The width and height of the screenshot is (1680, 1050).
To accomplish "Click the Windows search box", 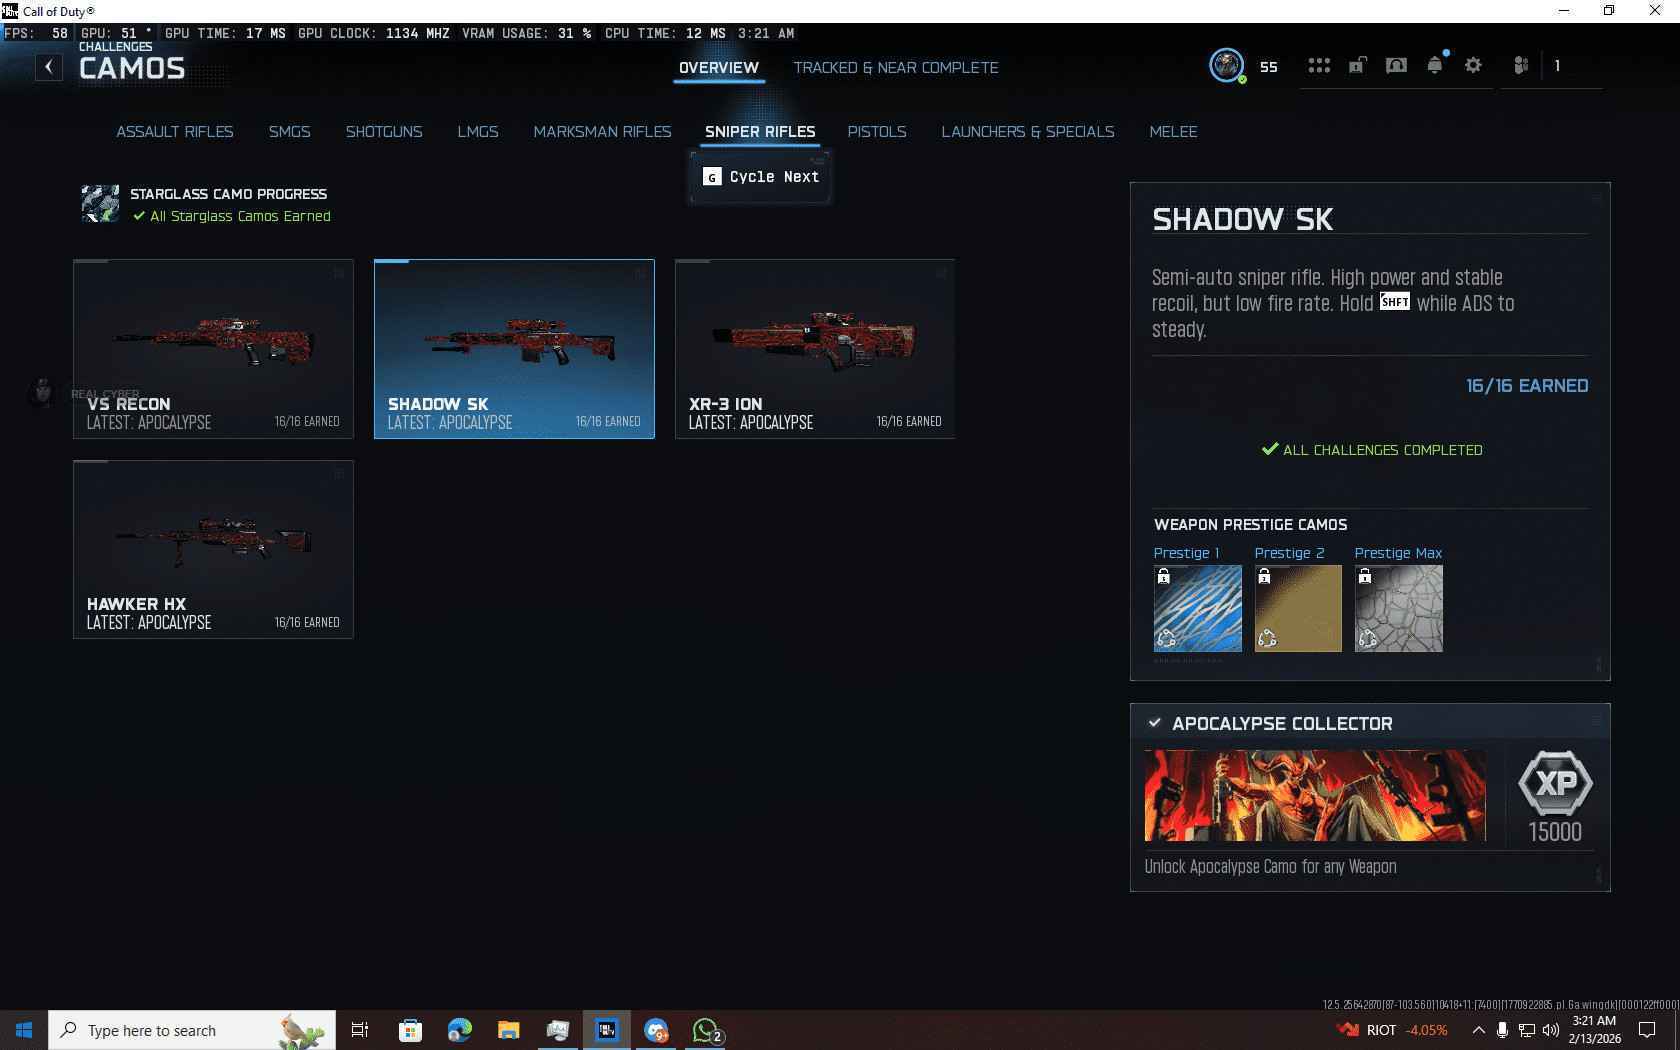I will point(192,1030).
